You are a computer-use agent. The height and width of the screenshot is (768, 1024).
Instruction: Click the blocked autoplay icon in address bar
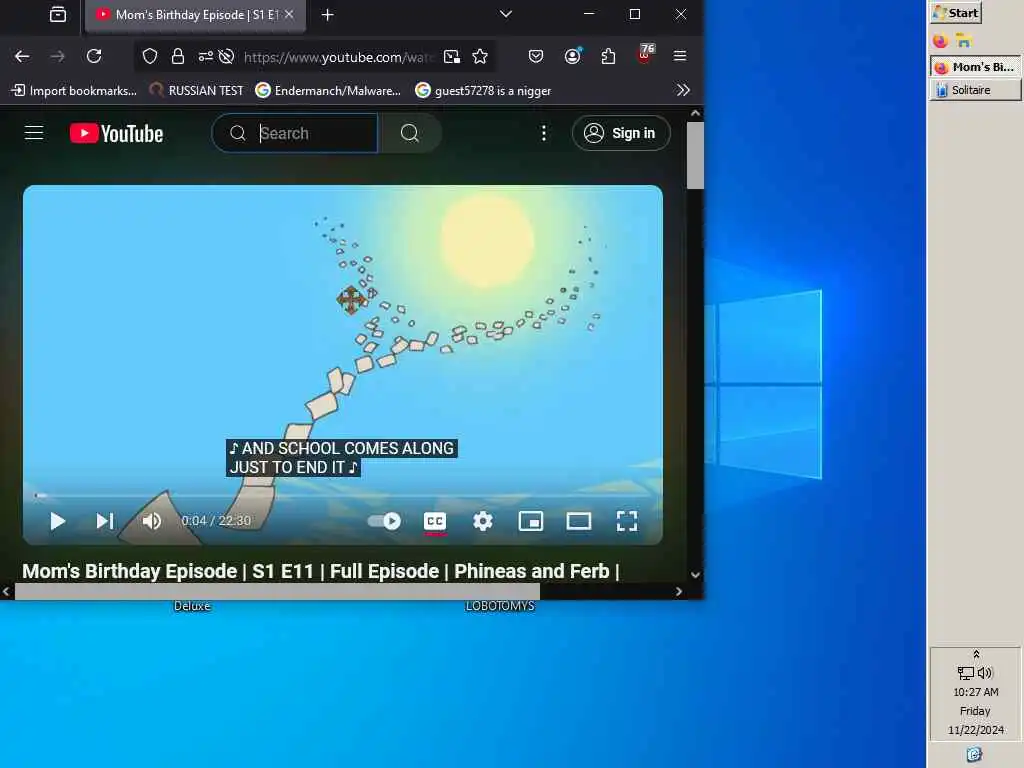coord(226,57)
